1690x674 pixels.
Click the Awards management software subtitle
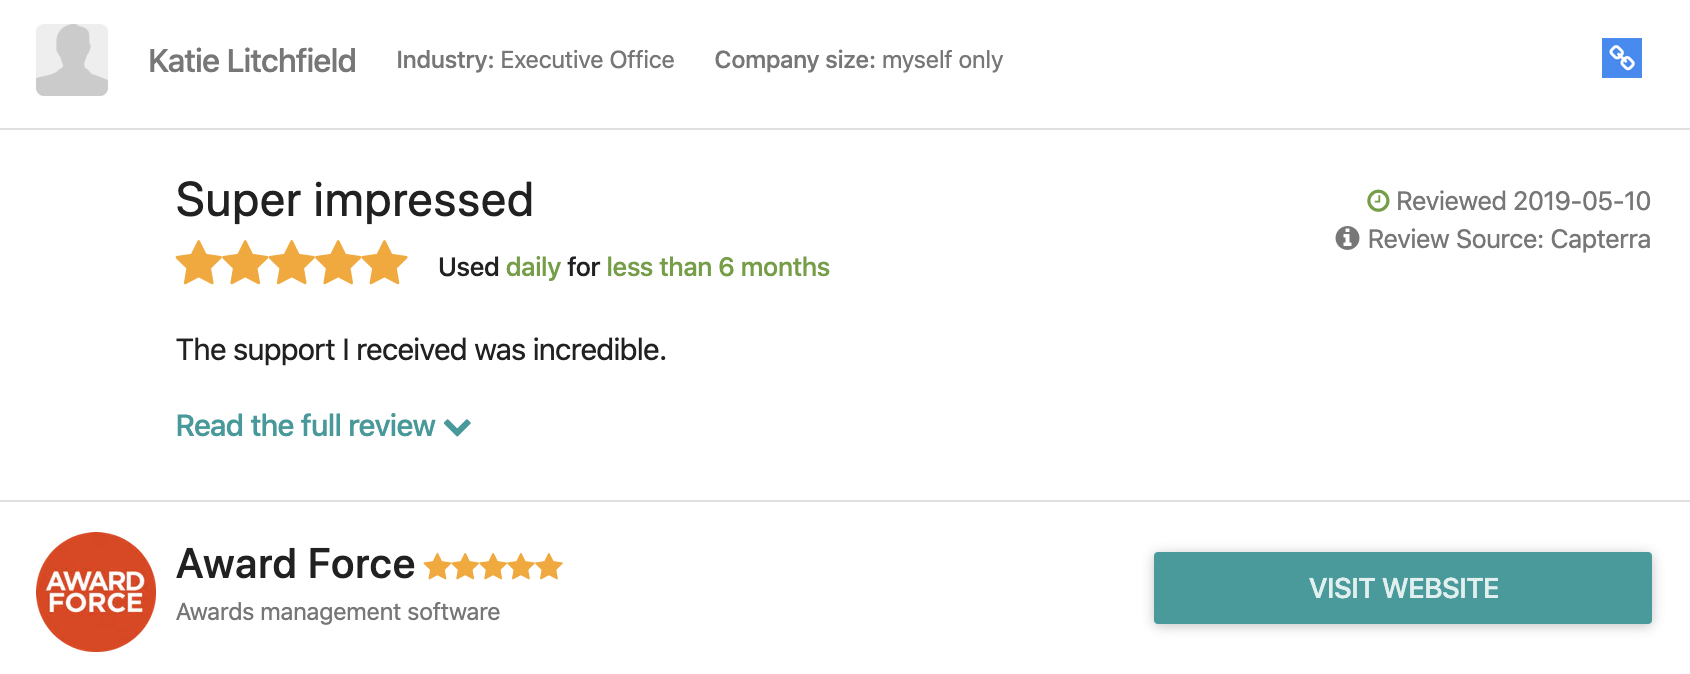(x=338, y=612)
